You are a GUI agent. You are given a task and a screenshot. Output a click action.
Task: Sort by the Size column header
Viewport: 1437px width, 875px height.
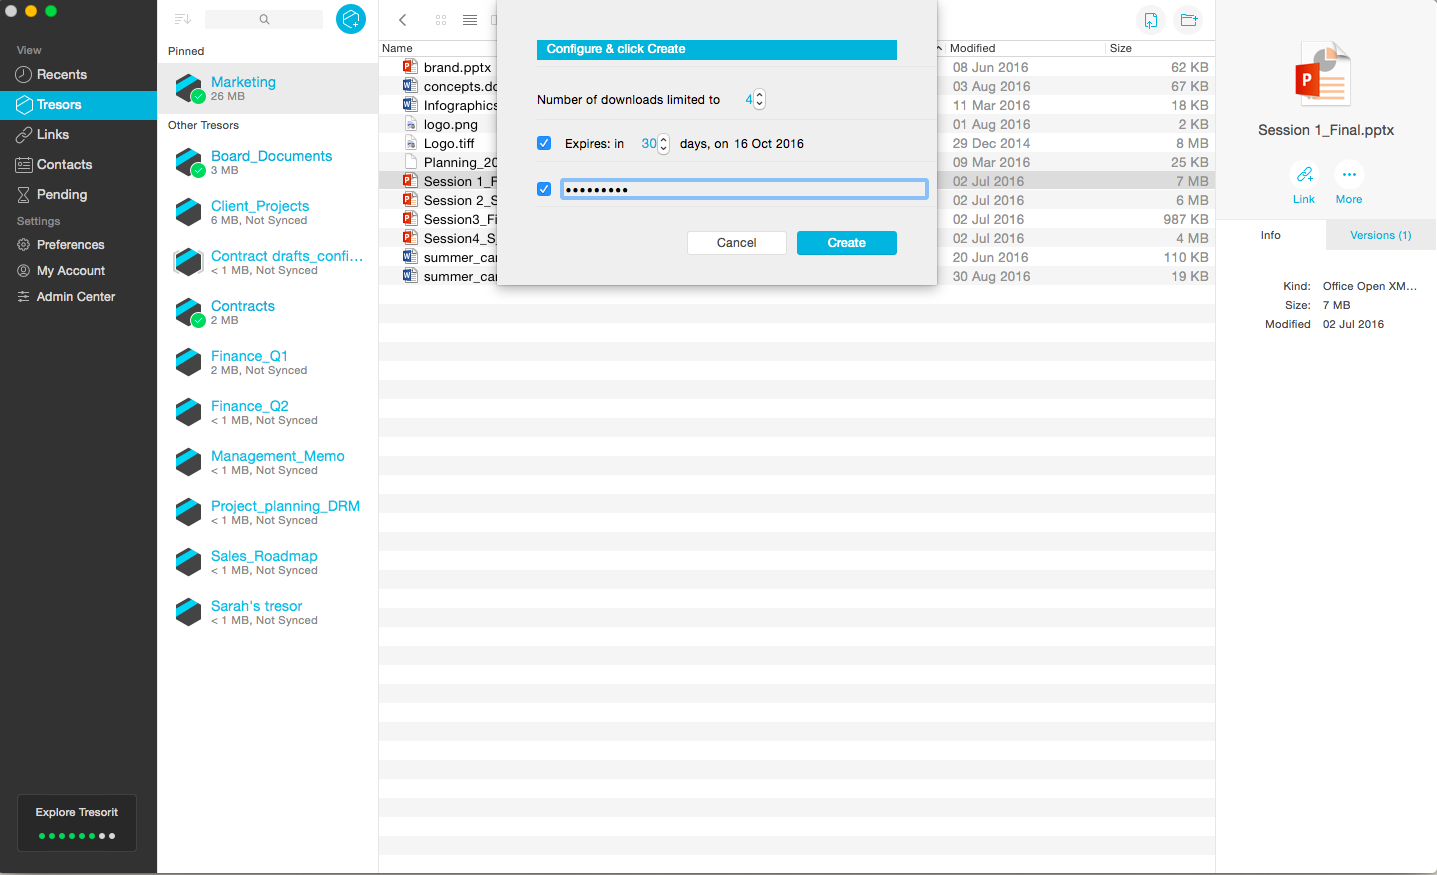(x=1160, y=48)
